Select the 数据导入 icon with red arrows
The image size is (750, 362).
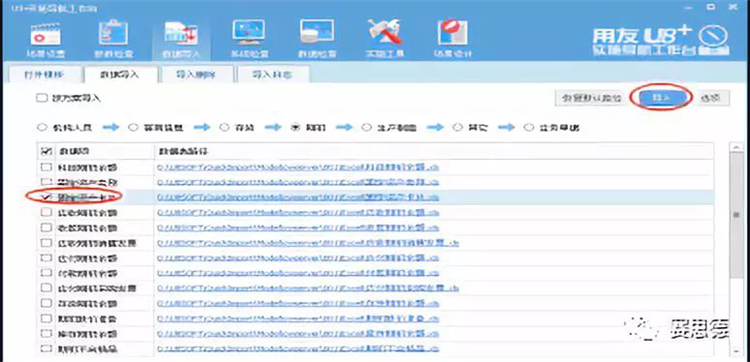(x=181, y=33)
